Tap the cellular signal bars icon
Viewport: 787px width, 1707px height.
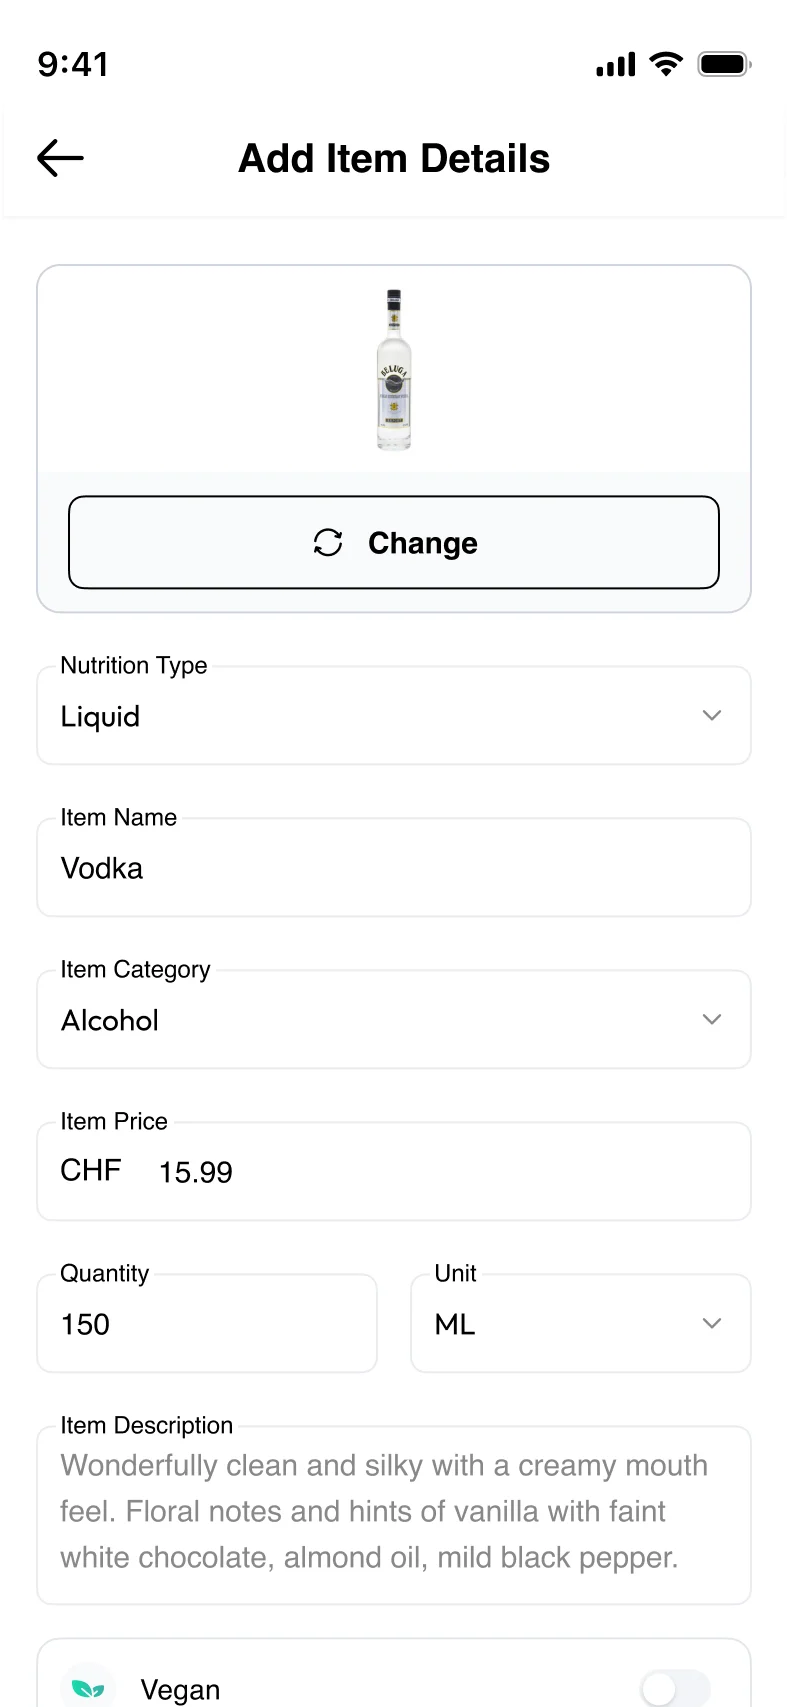point(615,65)
